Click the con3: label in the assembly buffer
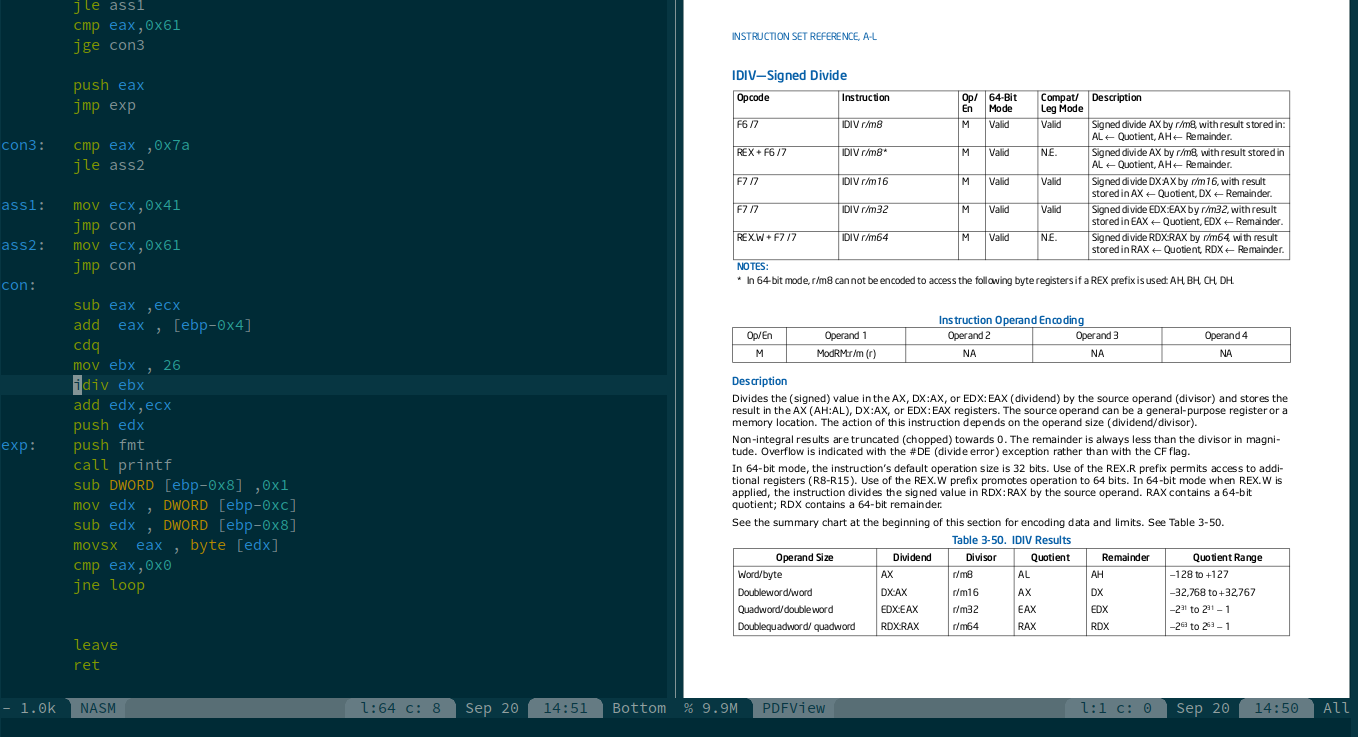Screen dimensions: 1358x737 coord(20,145)
